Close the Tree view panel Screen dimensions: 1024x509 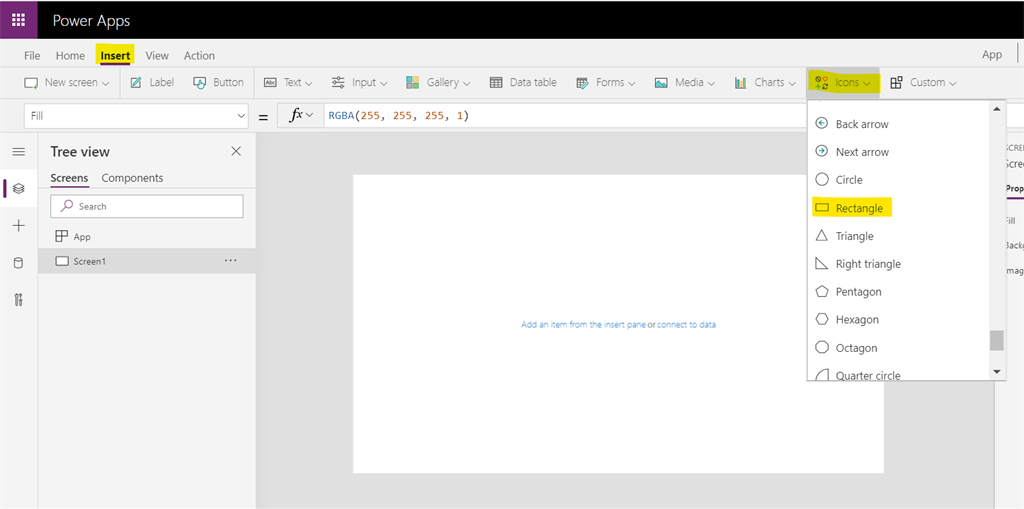coord(236,152)
